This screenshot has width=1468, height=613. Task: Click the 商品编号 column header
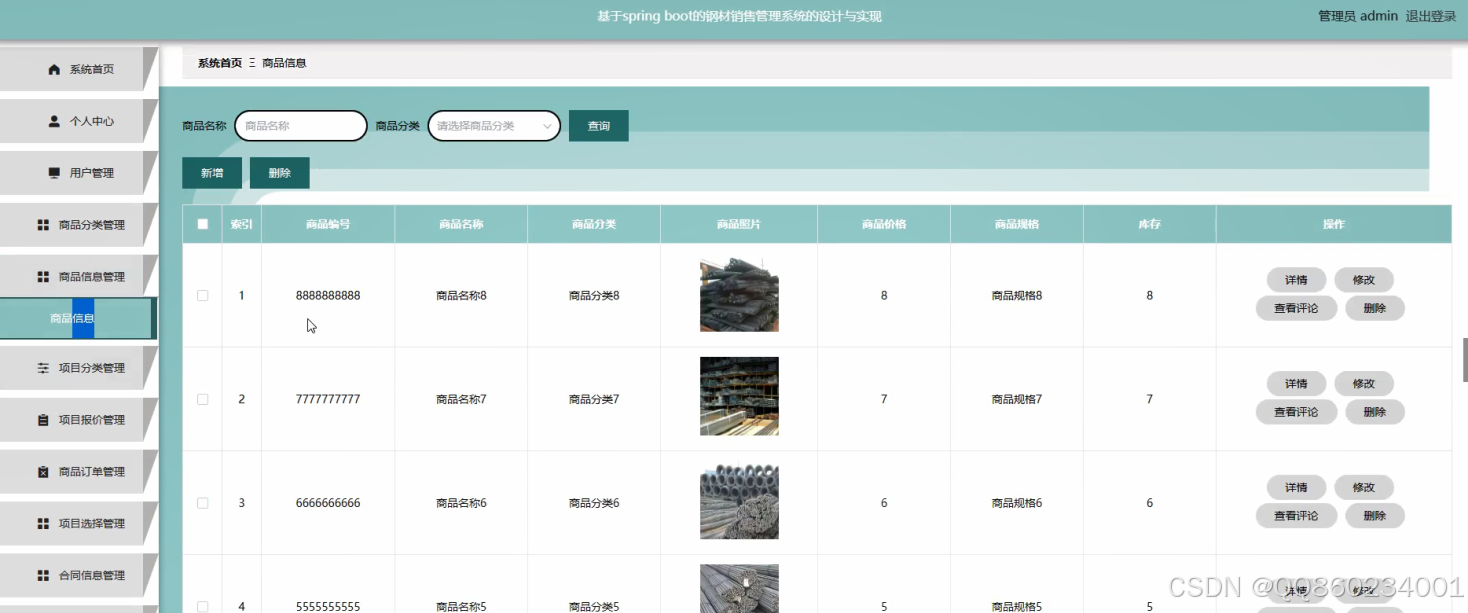click(x=328, y=224)
